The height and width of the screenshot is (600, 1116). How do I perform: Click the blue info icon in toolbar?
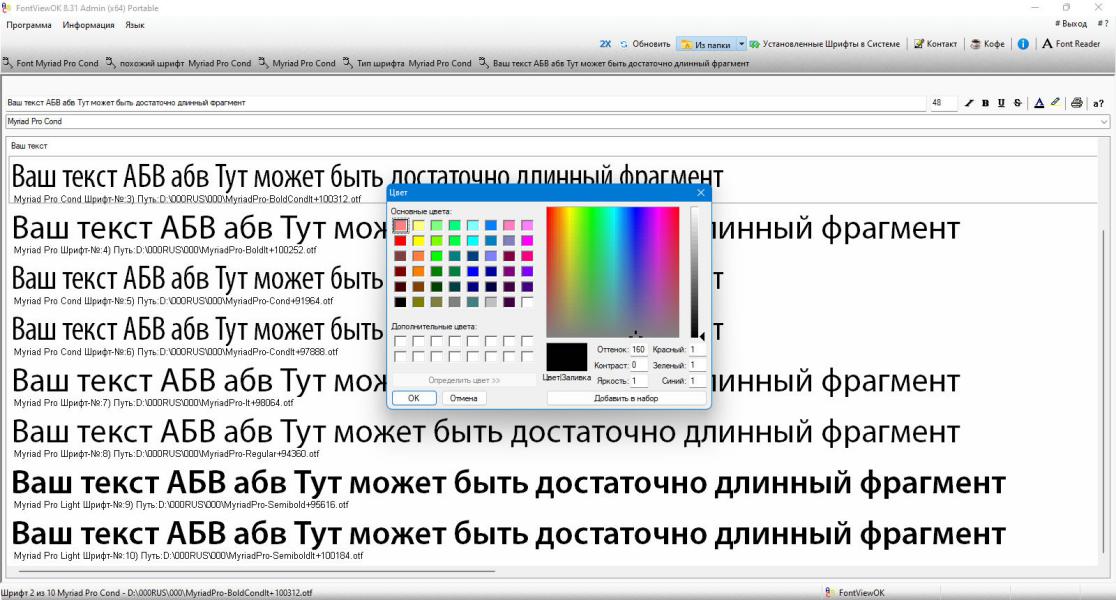(1023, 44)
